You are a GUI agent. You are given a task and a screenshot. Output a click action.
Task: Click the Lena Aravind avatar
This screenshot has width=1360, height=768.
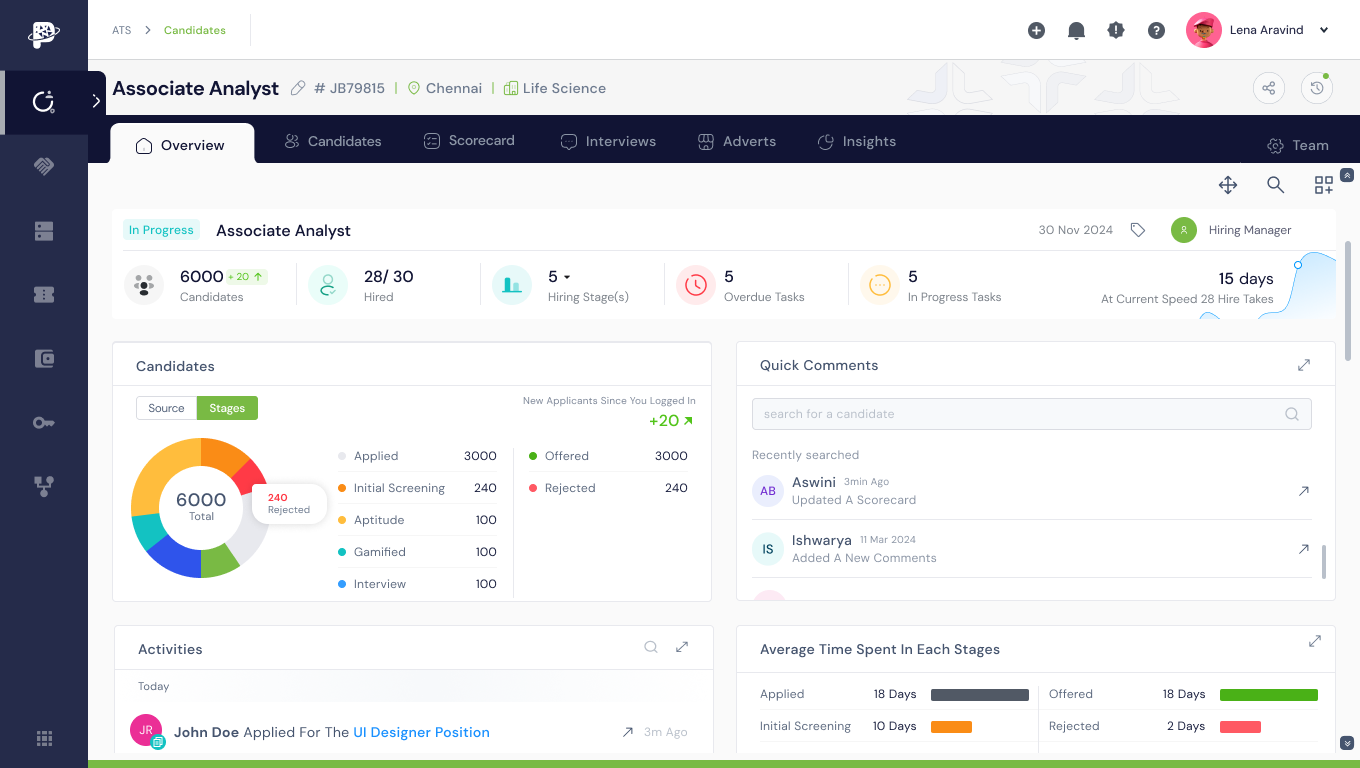coord(1204,30)
